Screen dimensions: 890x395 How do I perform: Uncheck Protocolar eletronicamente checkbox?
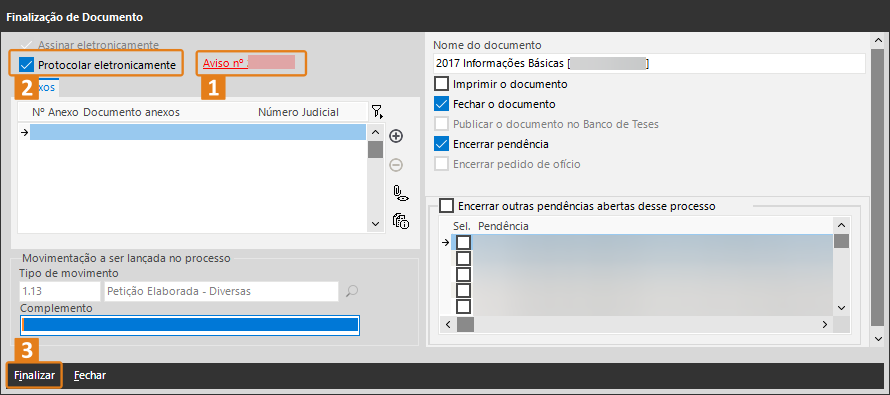[x=26, y=65]
